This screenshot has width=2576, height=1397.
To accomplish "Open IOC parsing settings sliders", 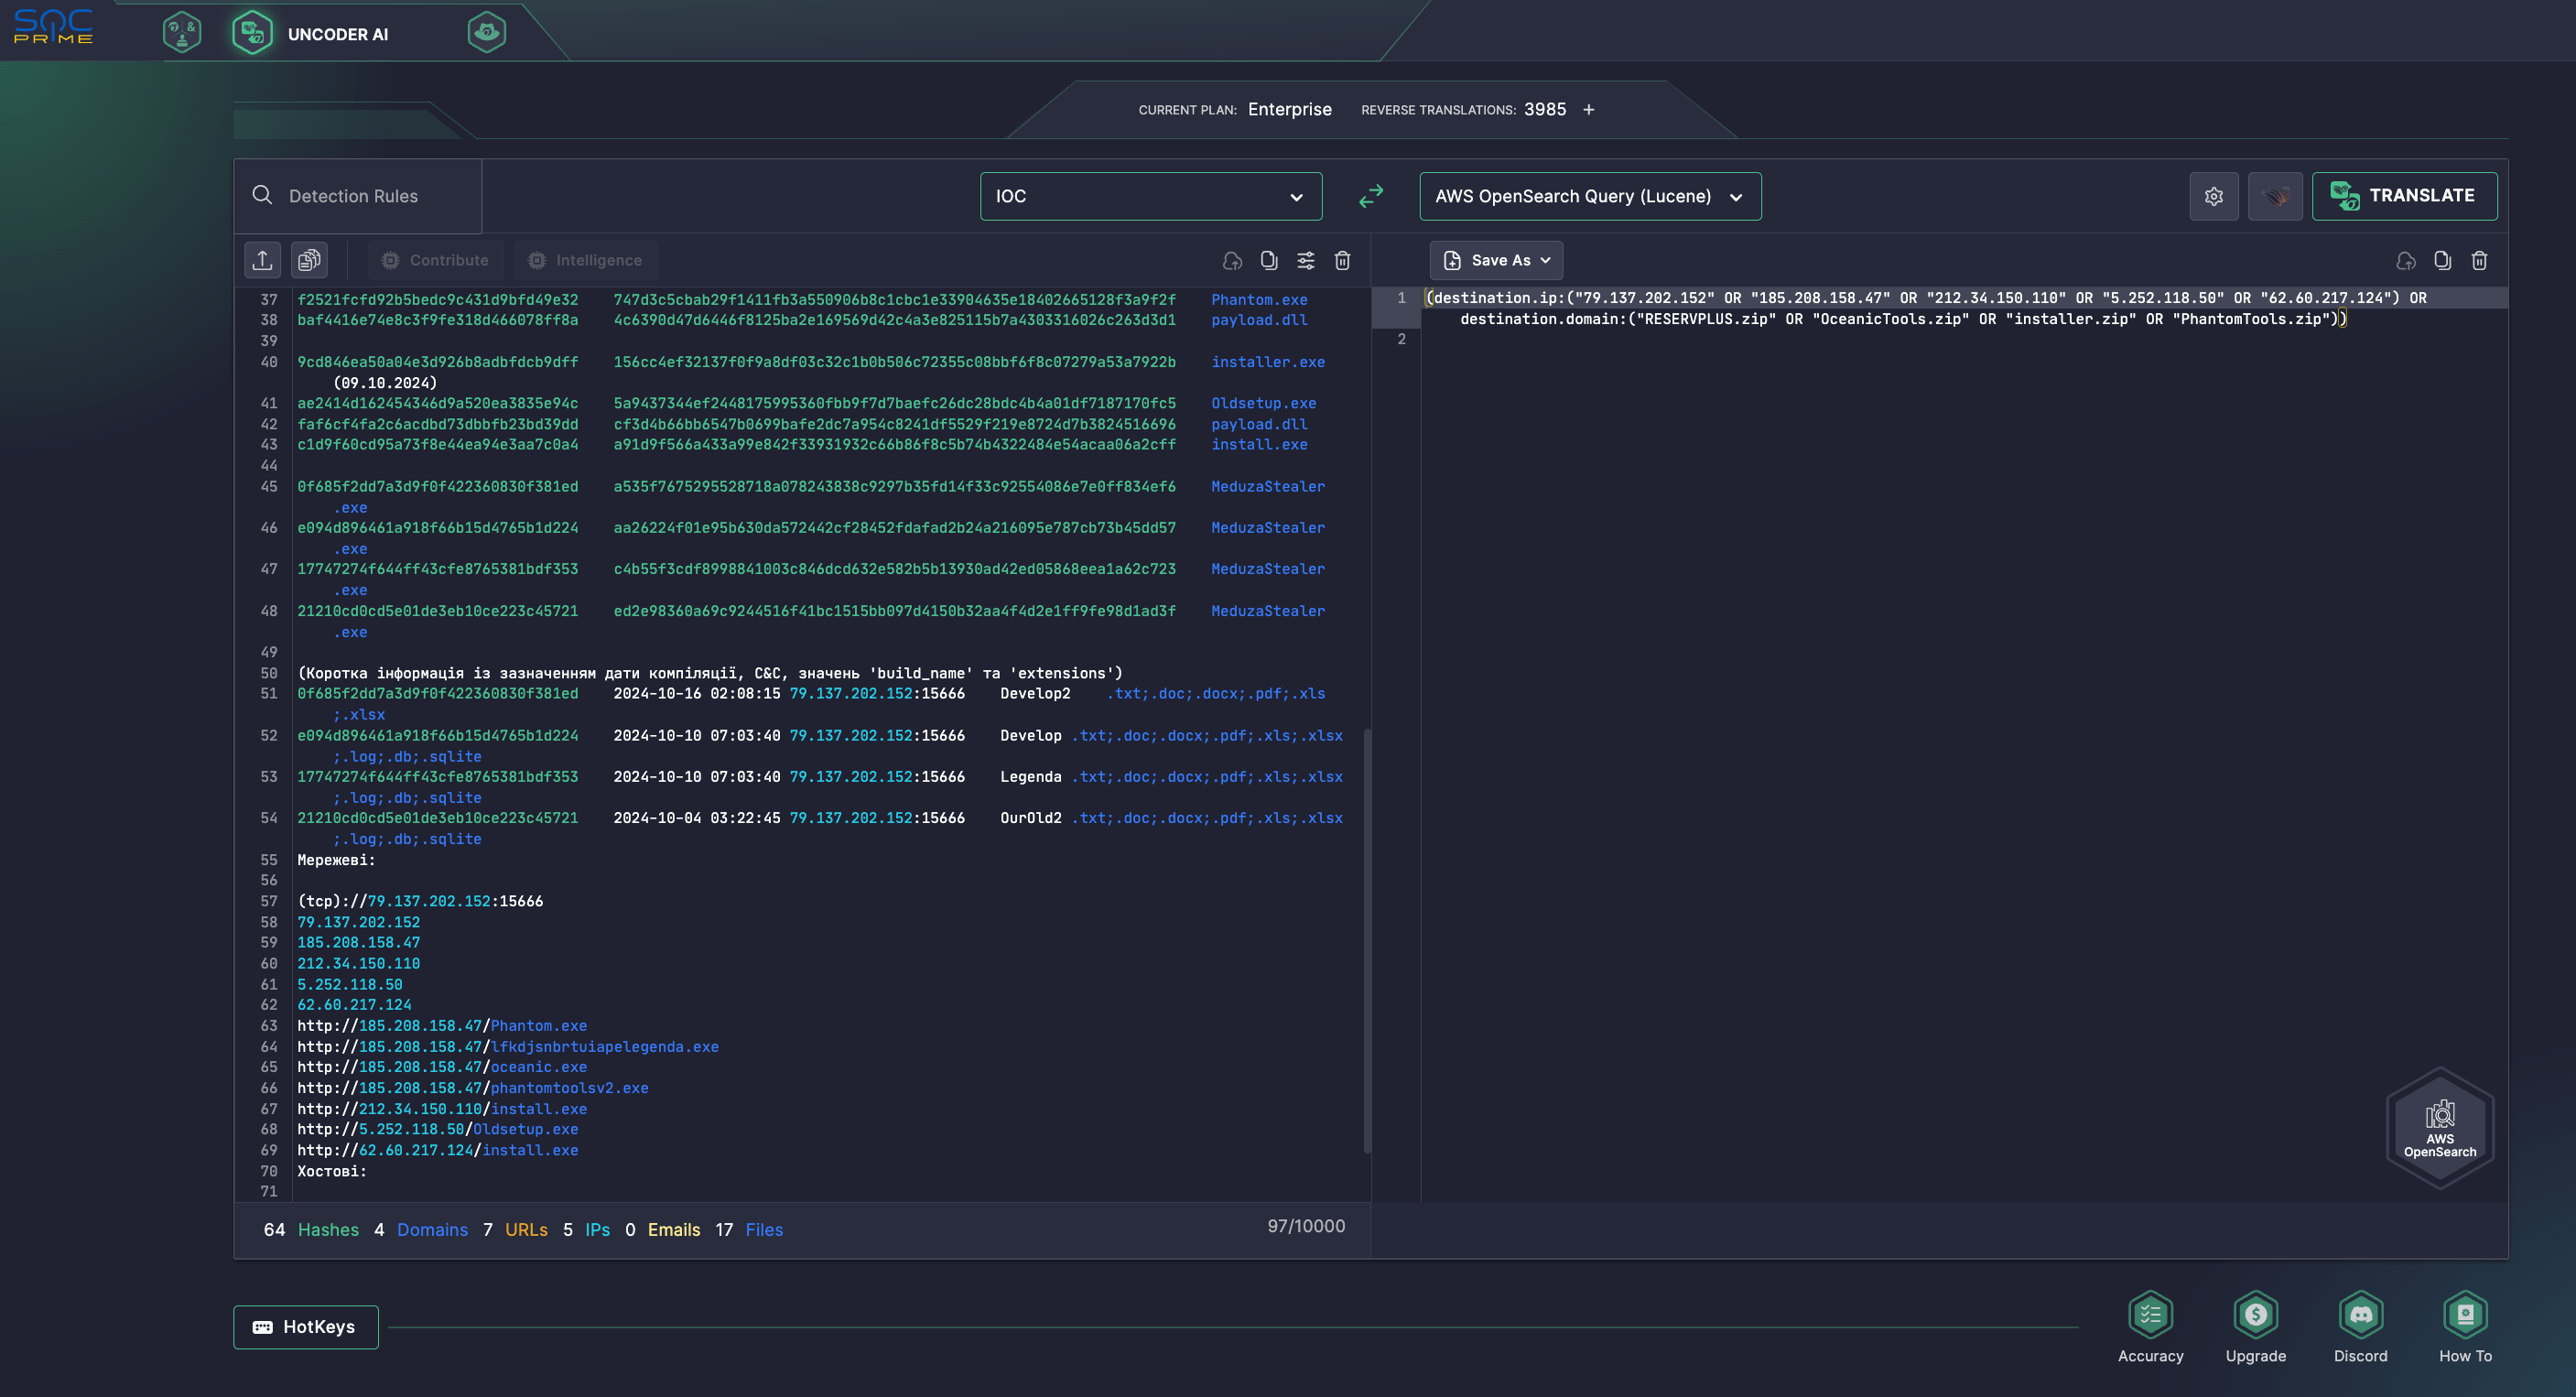I will coord(1306,261).
